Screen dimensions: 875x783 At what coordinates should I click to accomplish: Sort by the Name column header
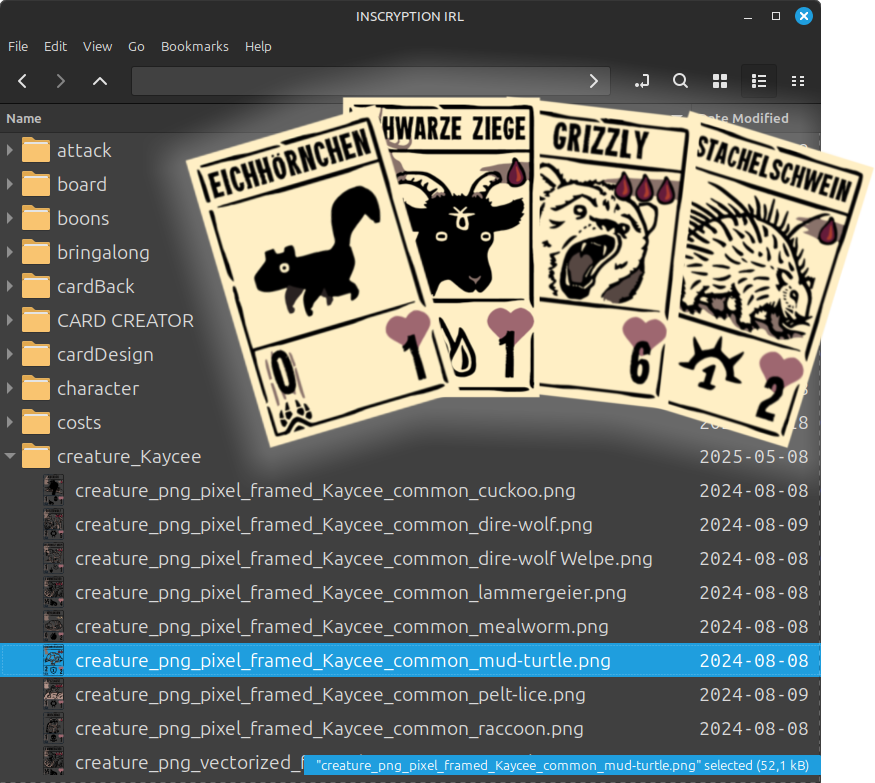click(x=24, y=118)
